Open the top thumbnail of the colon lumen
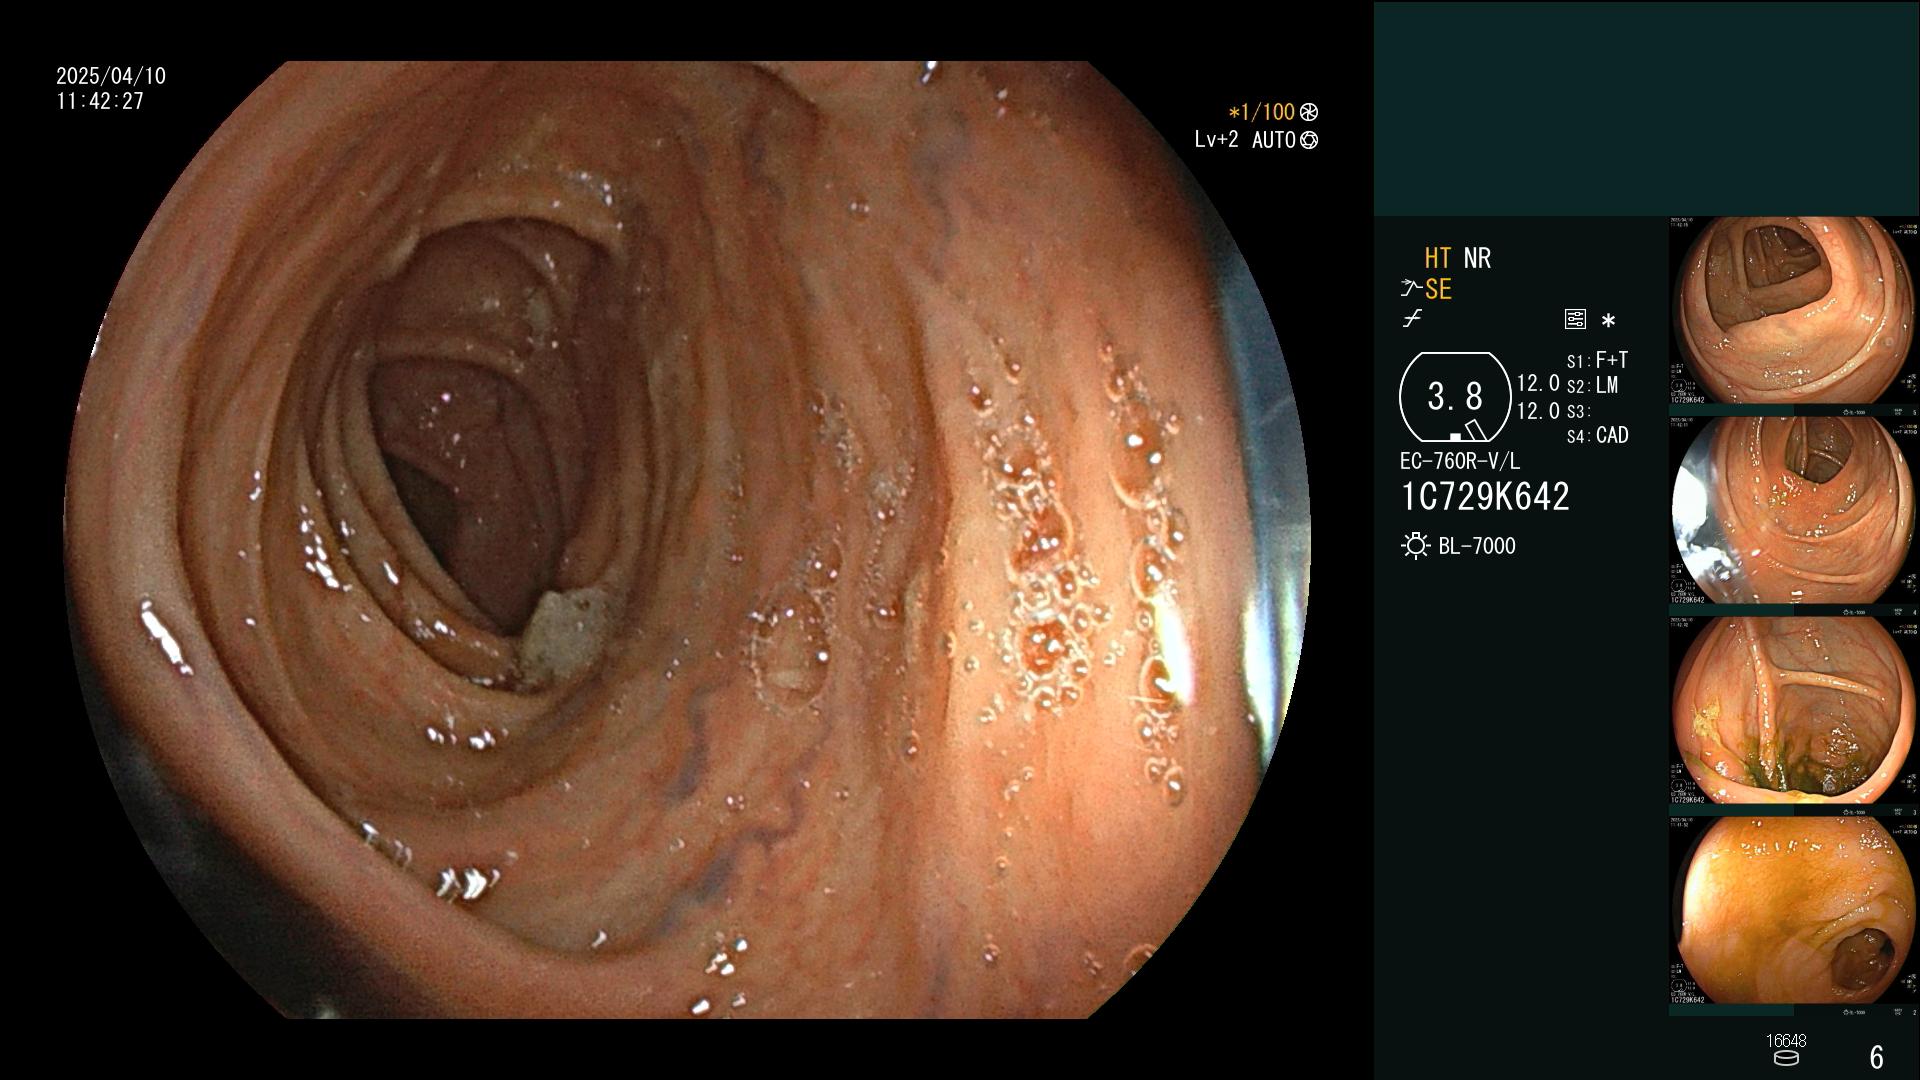1920x1080 pixels. tap(1794, 311)
